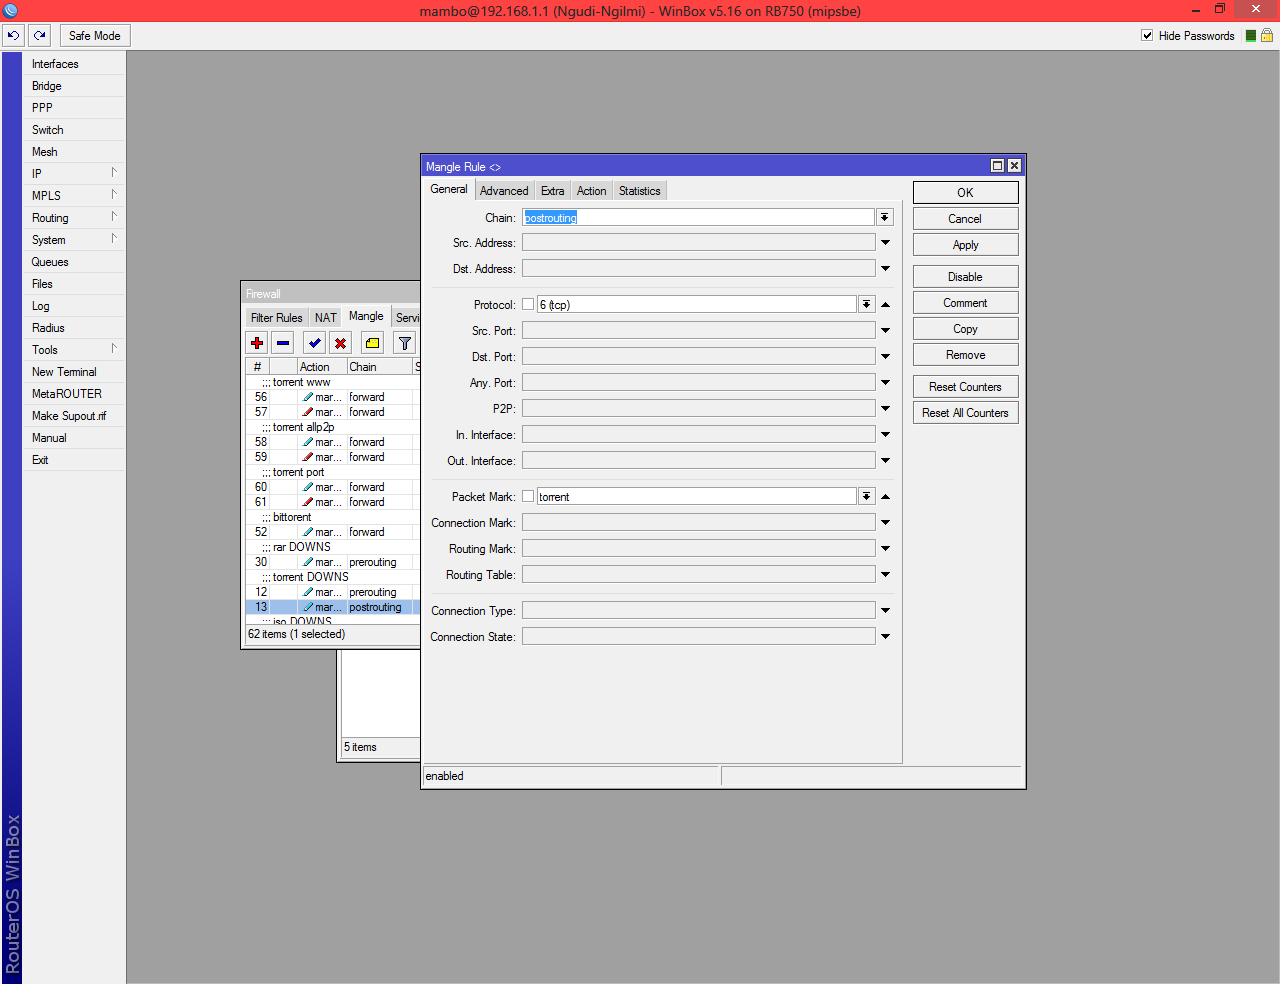The height and width of the screenshot is (984, 1280).
Task: Select rule 30 with prerouting chain
Action: tap(330, 562)
